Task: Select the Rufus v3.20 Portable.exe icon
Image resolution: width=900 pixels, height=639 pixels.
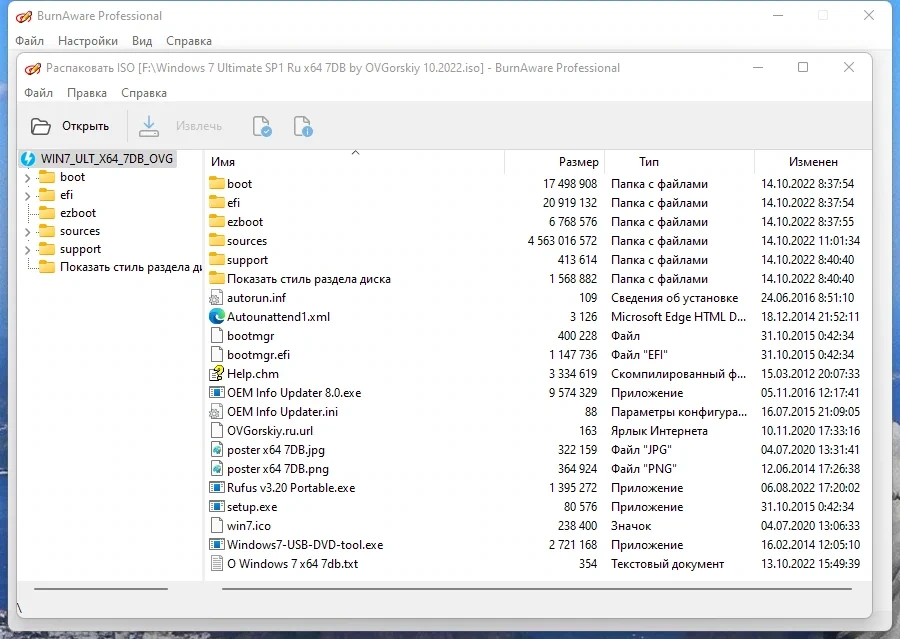Action: [x=216, y=487]
